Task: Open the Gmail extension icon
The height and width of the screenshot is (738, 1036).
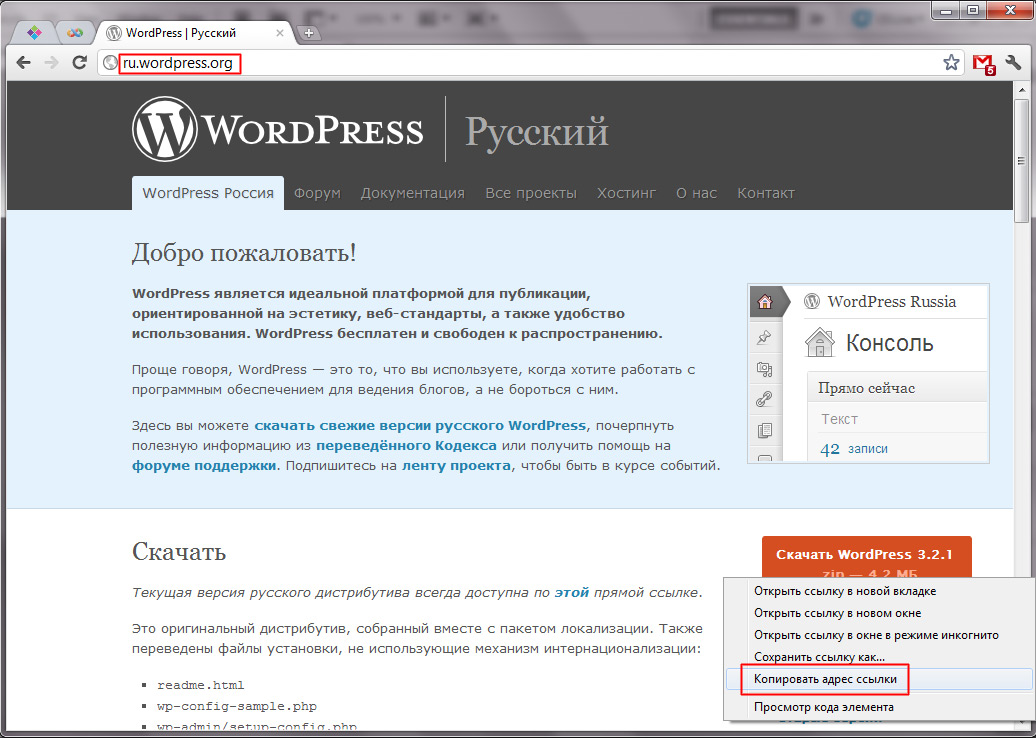Action: 984,63
